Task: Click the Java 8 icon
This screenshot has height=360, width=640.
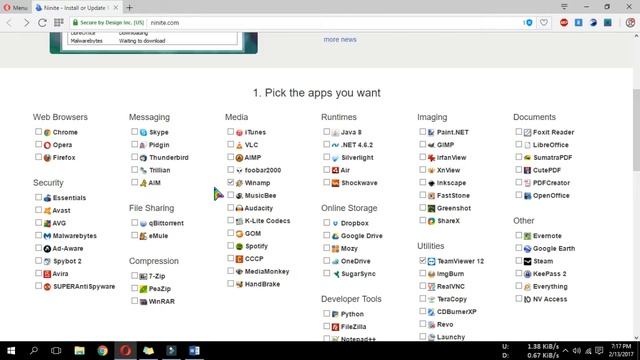Action: [335, 132]
